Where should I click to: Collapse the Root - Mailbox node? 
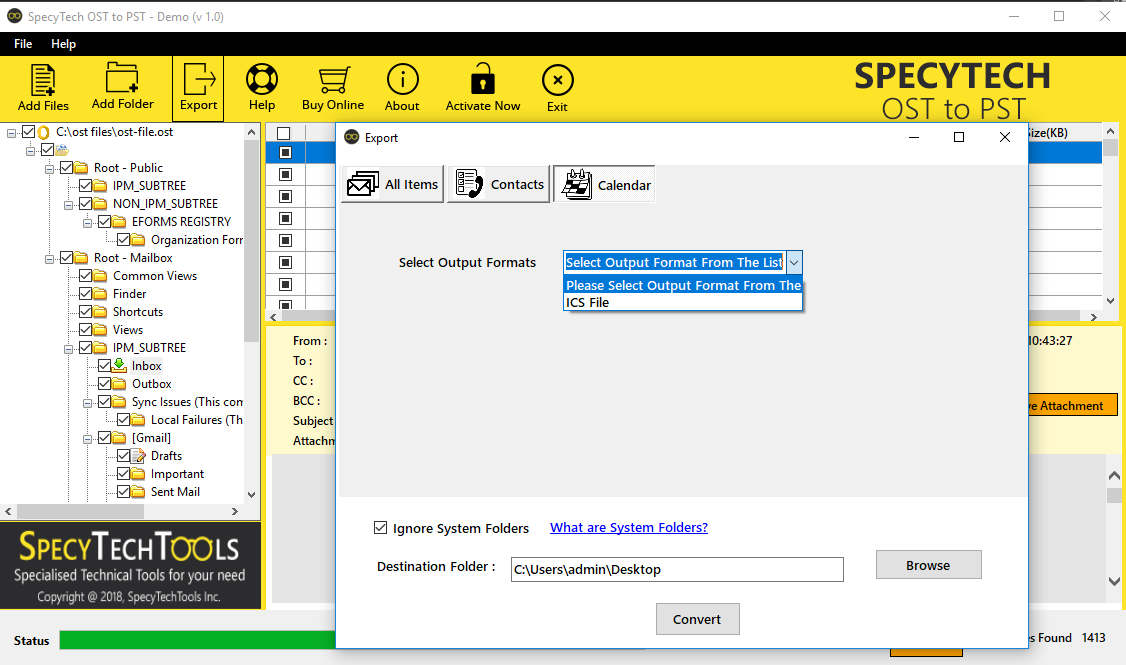point(50,259)
